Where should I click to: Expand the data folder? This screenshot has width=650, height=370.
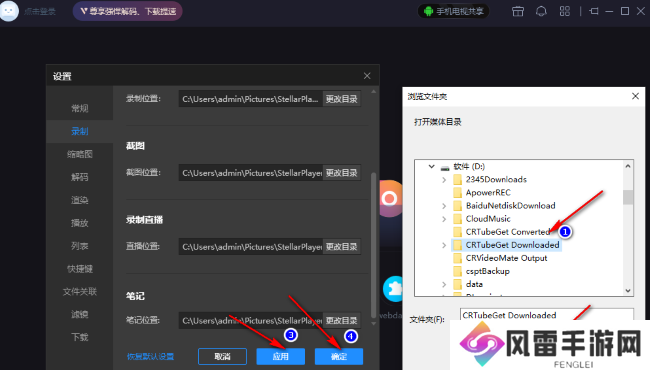444,284
